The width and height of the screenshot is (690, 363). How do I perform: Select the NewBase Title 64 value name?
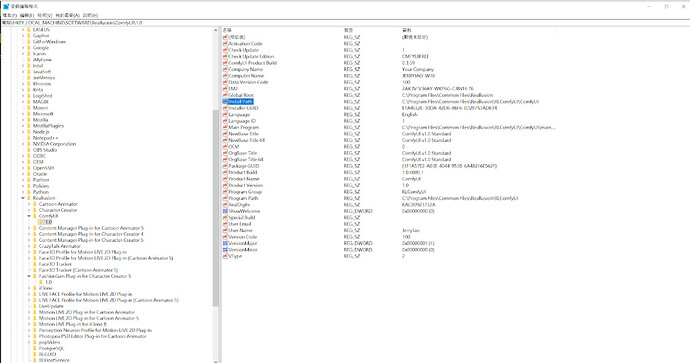[x=246, y=140]
